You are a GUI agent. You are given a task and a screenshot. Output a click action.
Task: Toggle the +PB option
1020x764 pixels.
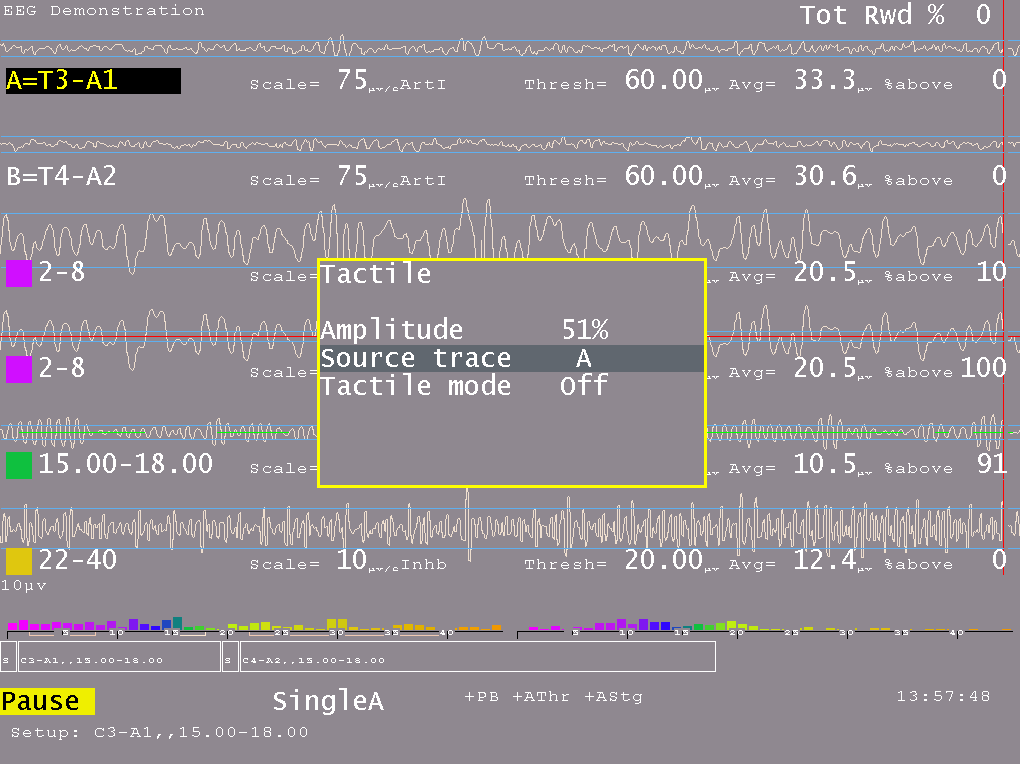(481, 697)
